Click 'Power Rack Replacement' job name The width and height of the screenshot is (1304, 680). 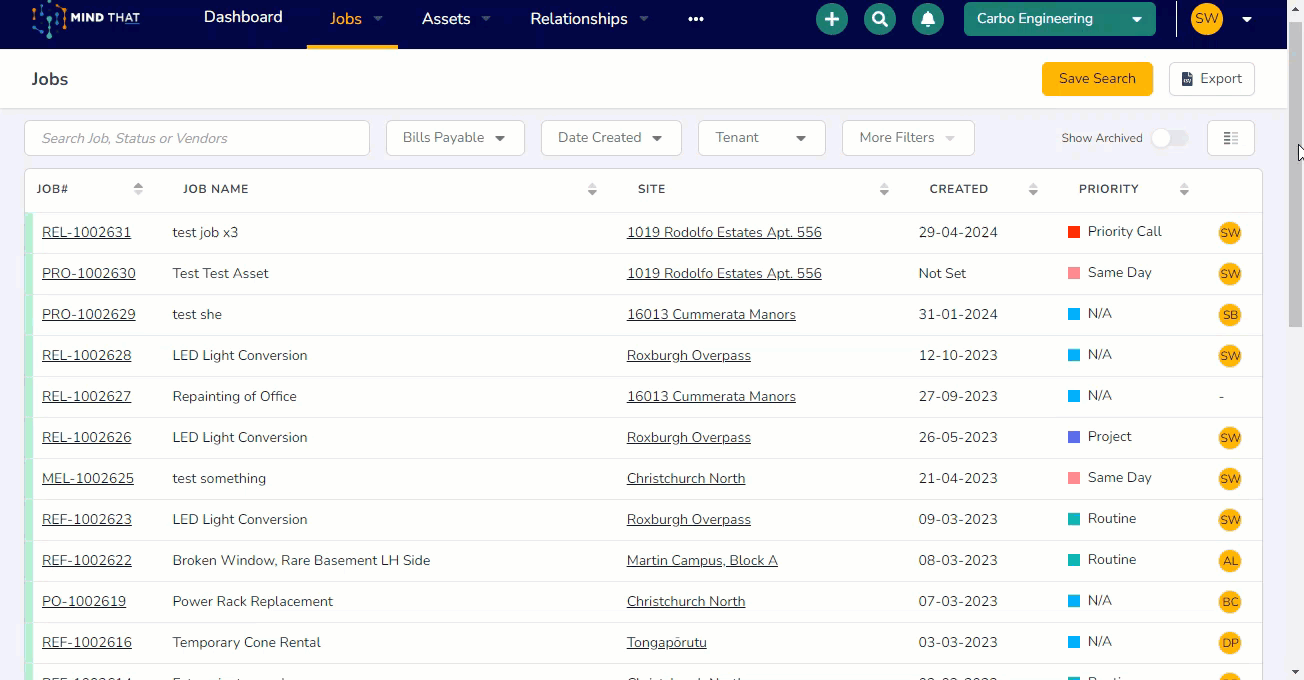(253, 602)
